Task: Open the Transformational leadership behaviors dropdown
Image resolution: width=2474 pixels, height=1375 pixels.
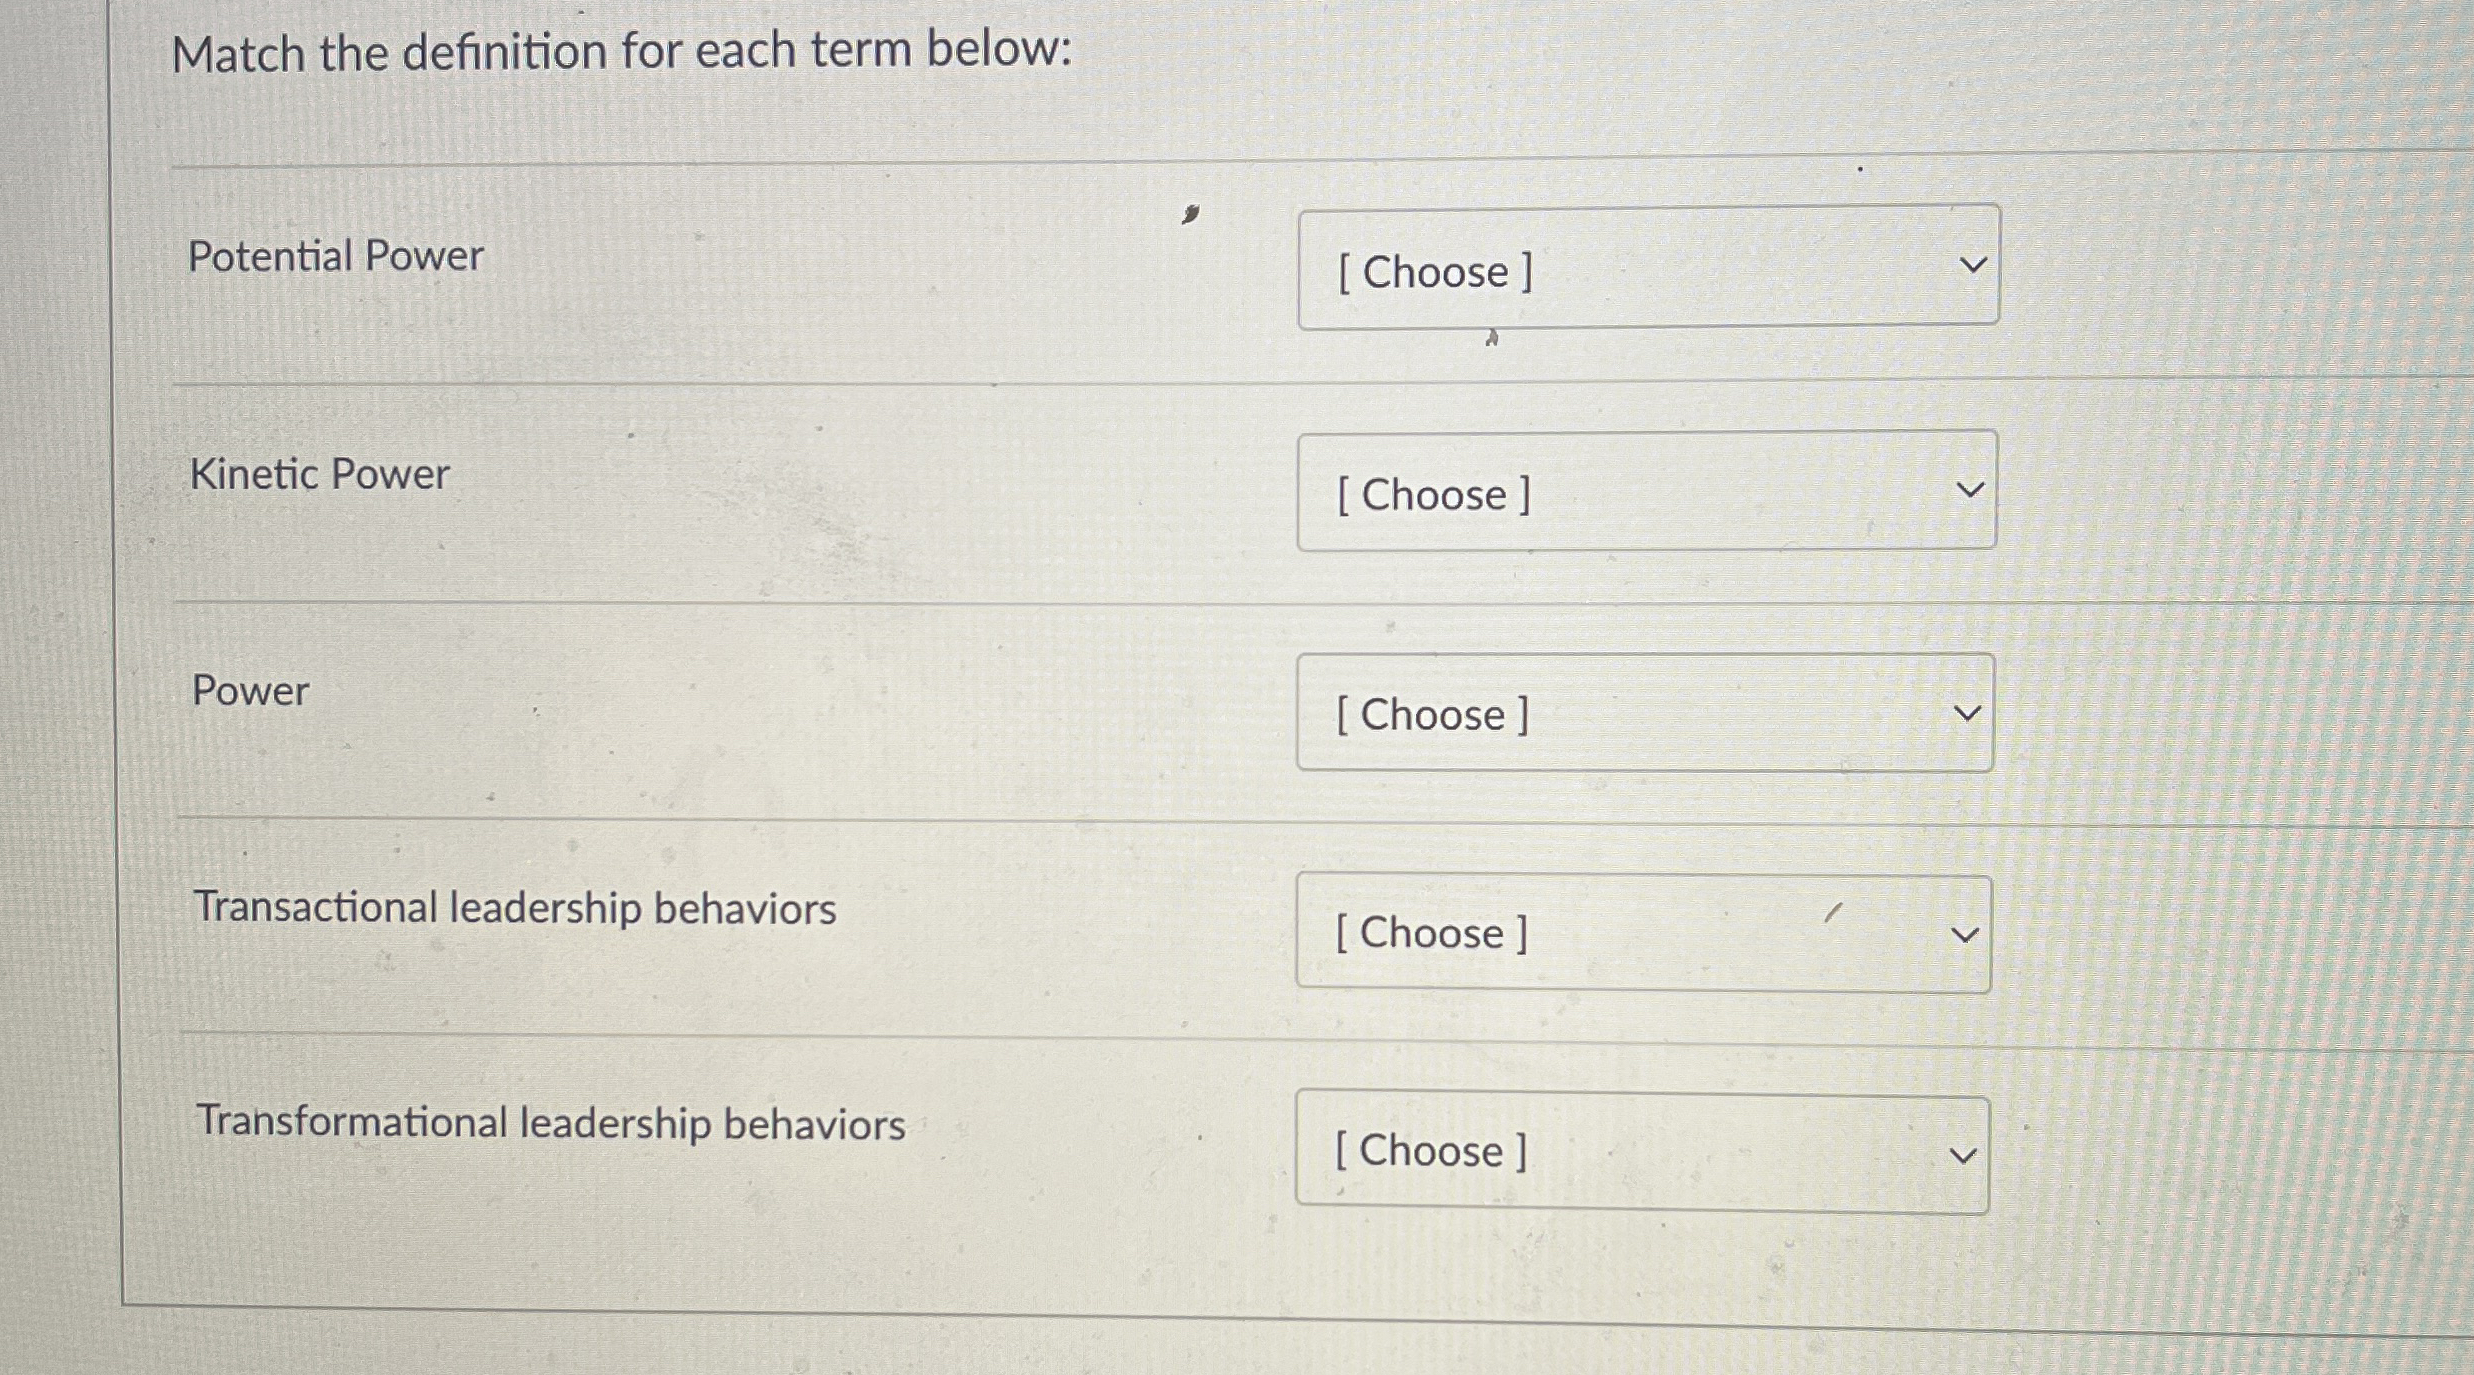Action: [1641, 1151]
